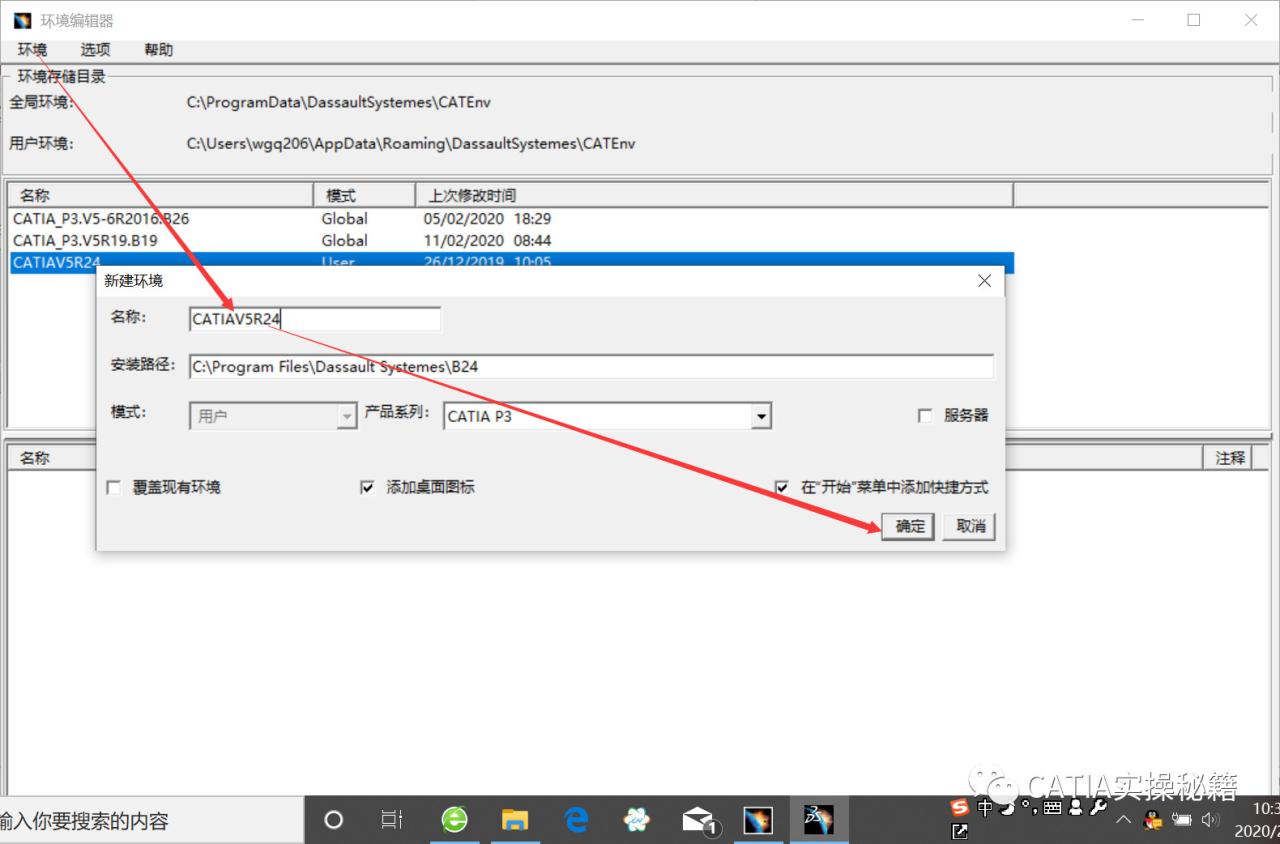Uncheck the 添加桌面图标 checkbox
Image resolution: width=1280 pixels, height=844 pixels.
pos(367,488)
